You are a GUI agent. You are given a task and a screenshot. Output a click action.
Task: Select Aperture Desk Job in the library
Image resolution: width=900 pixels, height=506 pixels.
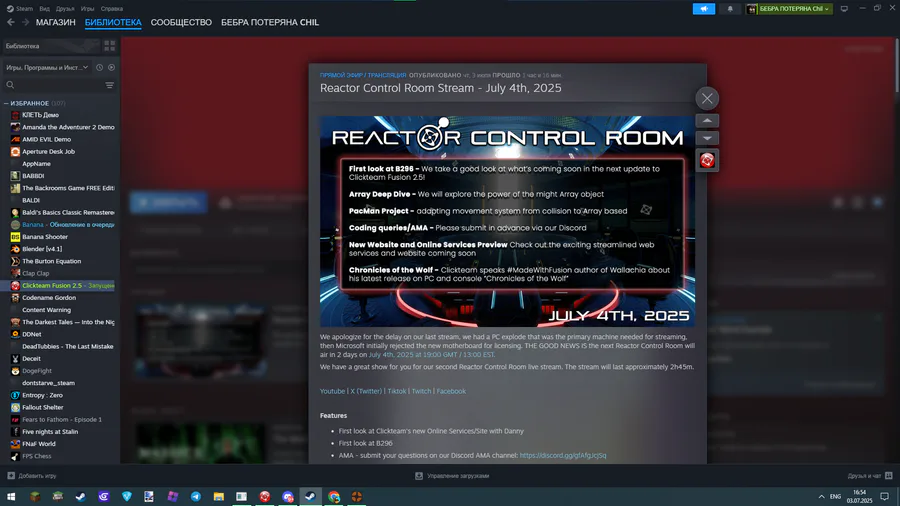tap(48, 151)
